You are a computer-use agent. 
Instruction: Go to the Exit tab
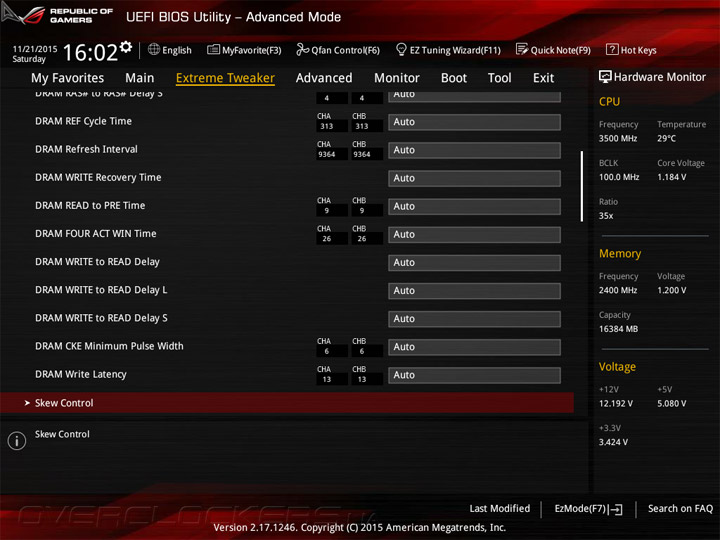(x=544, y=78)
